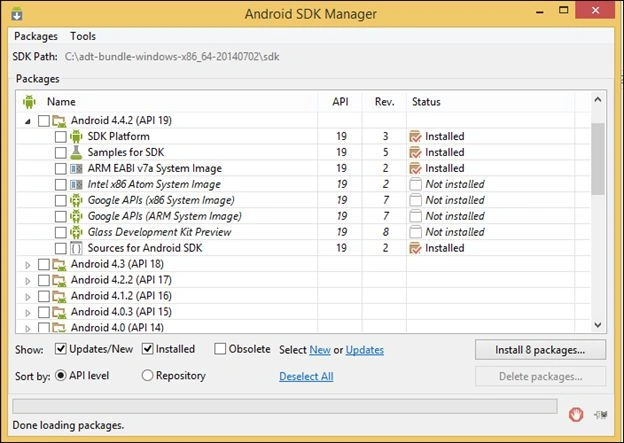The width and height of the screenshot is (624, 443).
Task: Click the package list scrollbar thumb
Action: coord(597,159)
